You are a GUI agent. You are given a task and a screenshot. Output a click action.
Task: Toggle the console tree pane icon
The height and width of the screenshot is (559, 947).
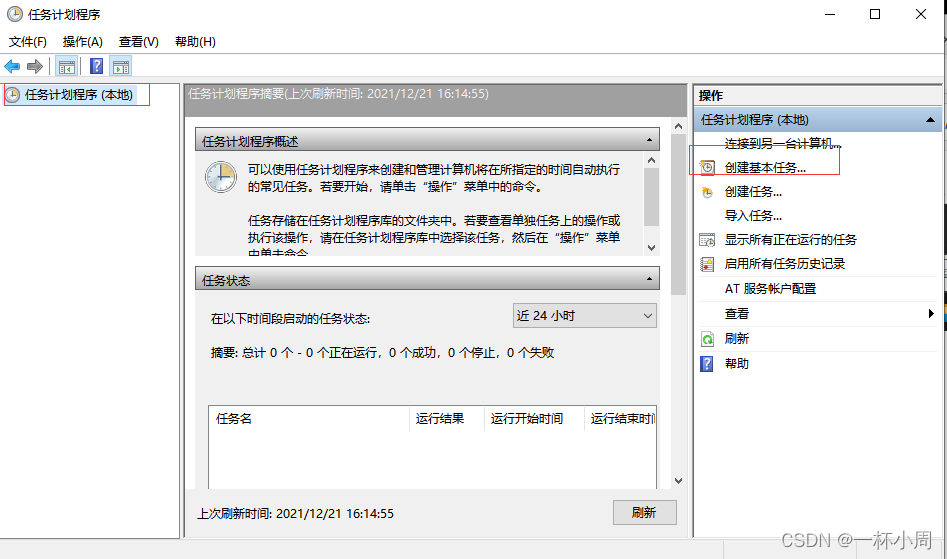66,66
